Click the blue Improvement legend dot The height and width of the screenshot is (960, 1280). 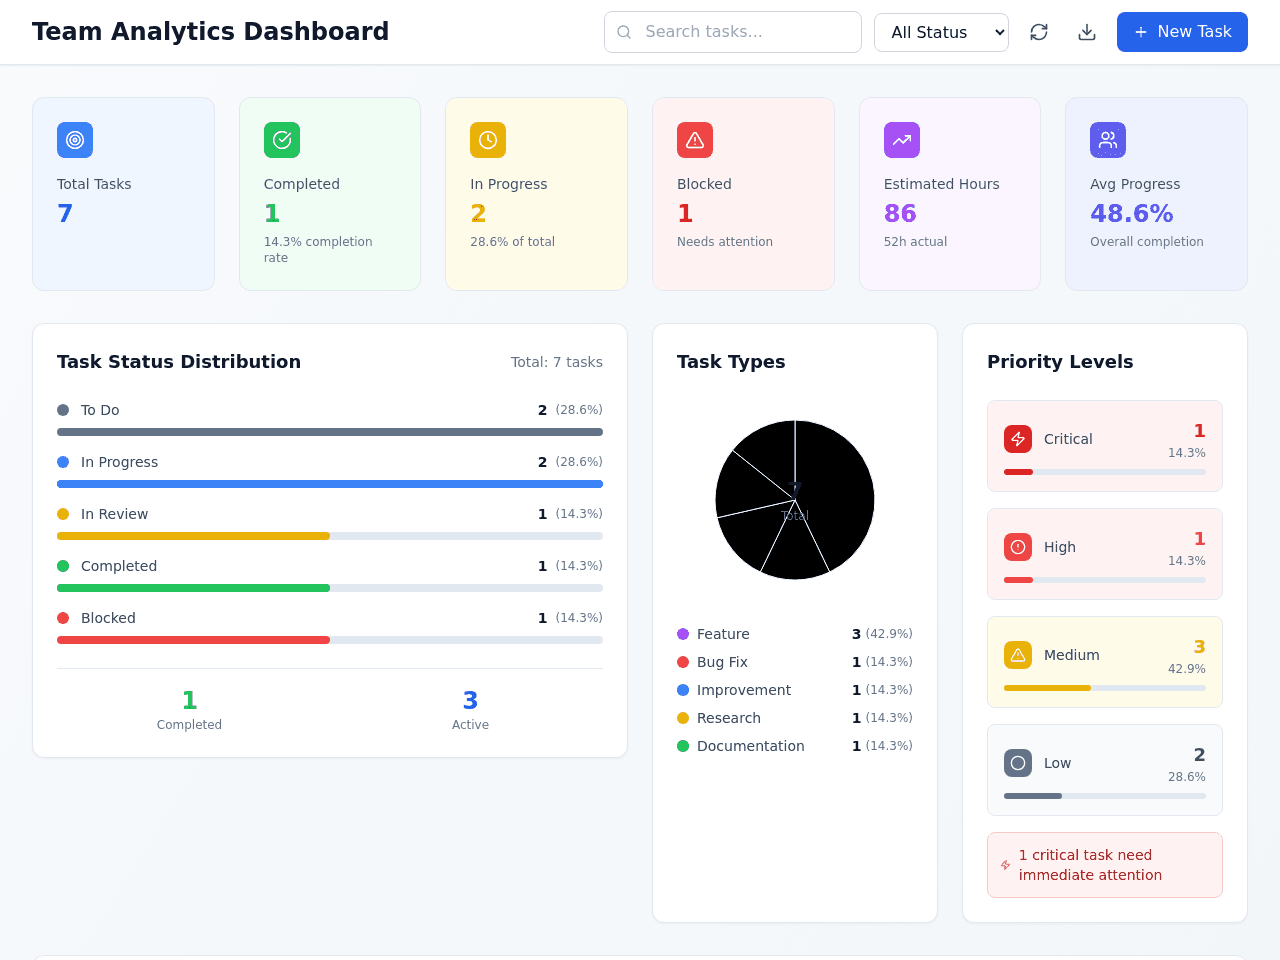click(x=683, y=690)
